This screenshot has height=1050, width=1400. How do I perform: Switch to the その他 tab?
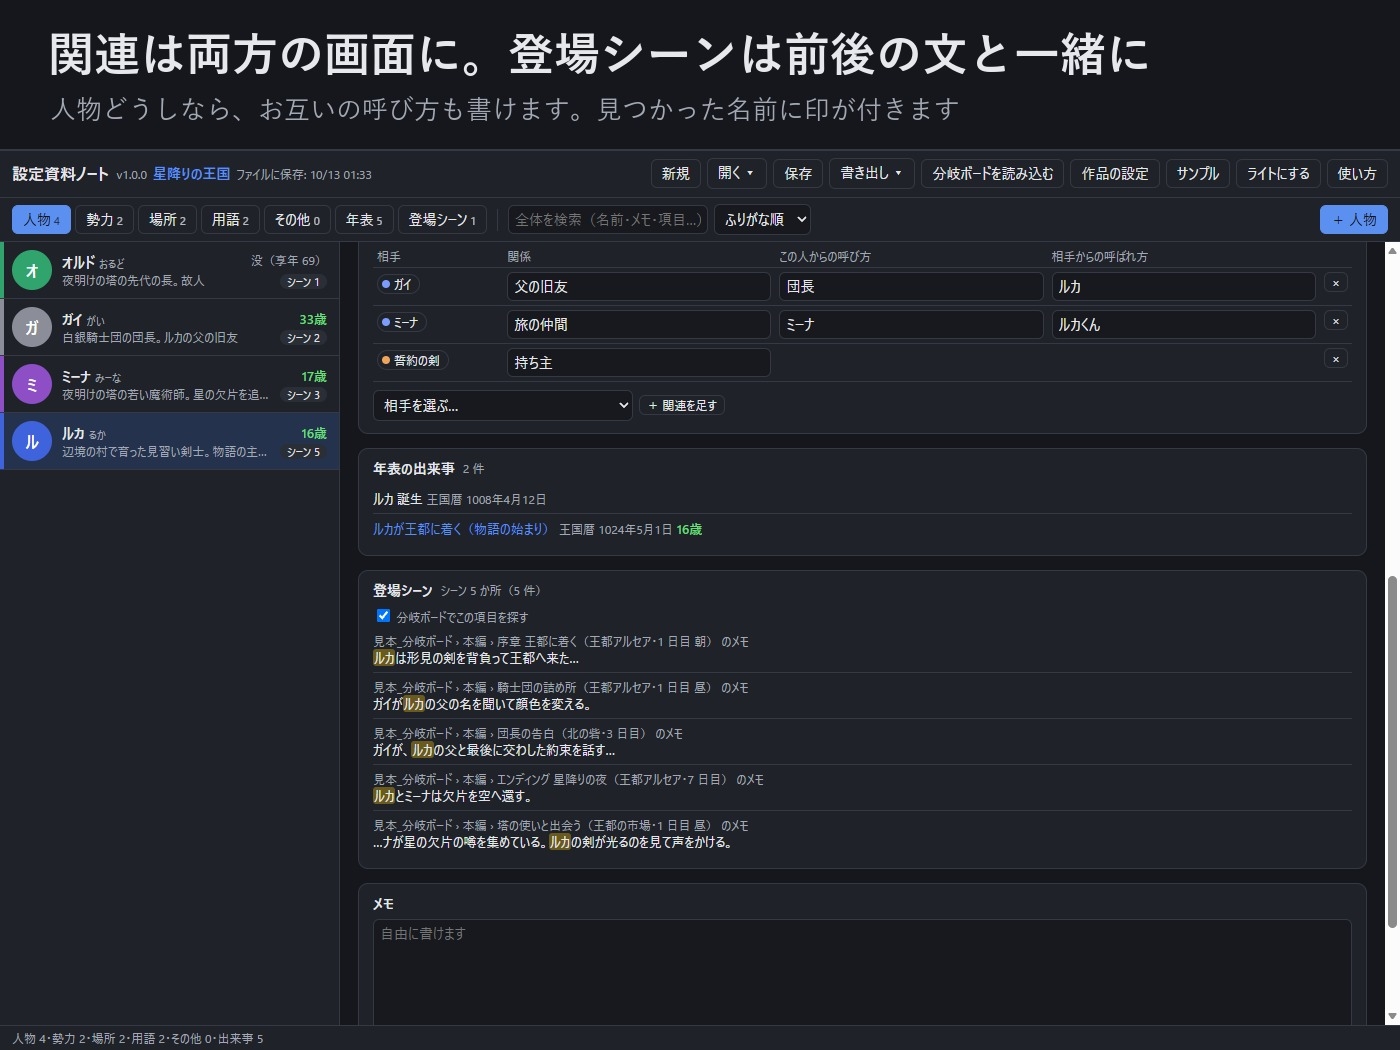[x=297, y=219]
